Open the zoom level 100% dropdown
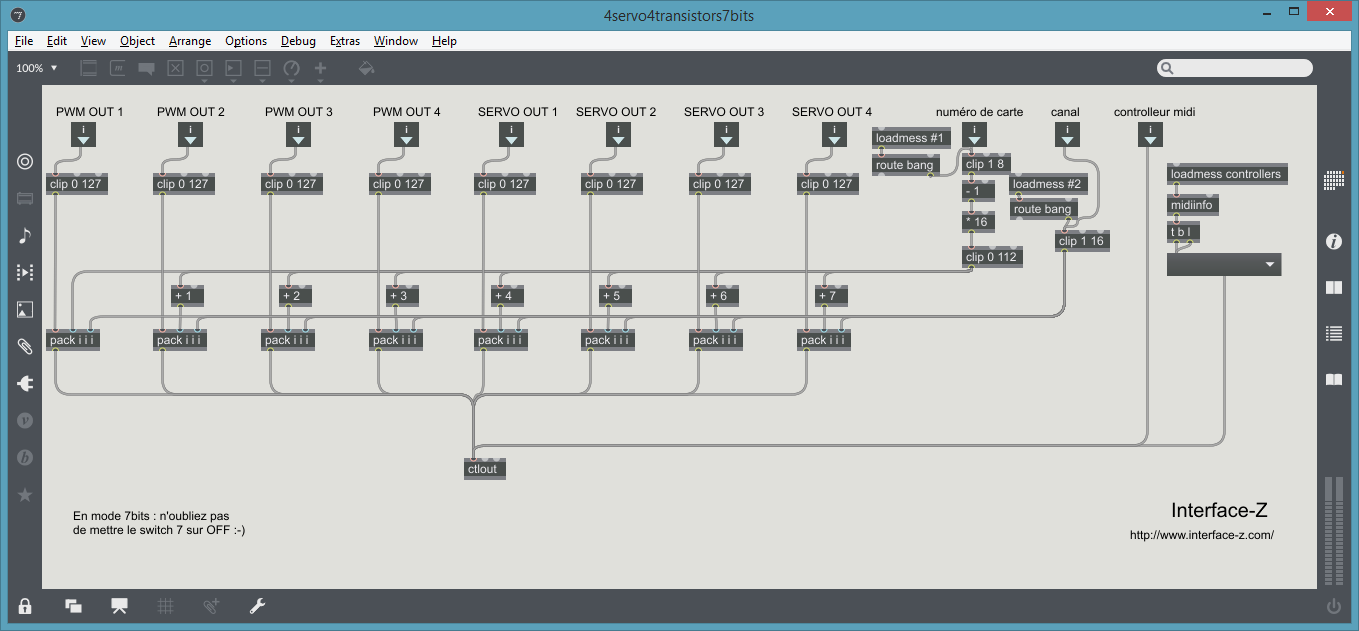 [x=37, y=68]
